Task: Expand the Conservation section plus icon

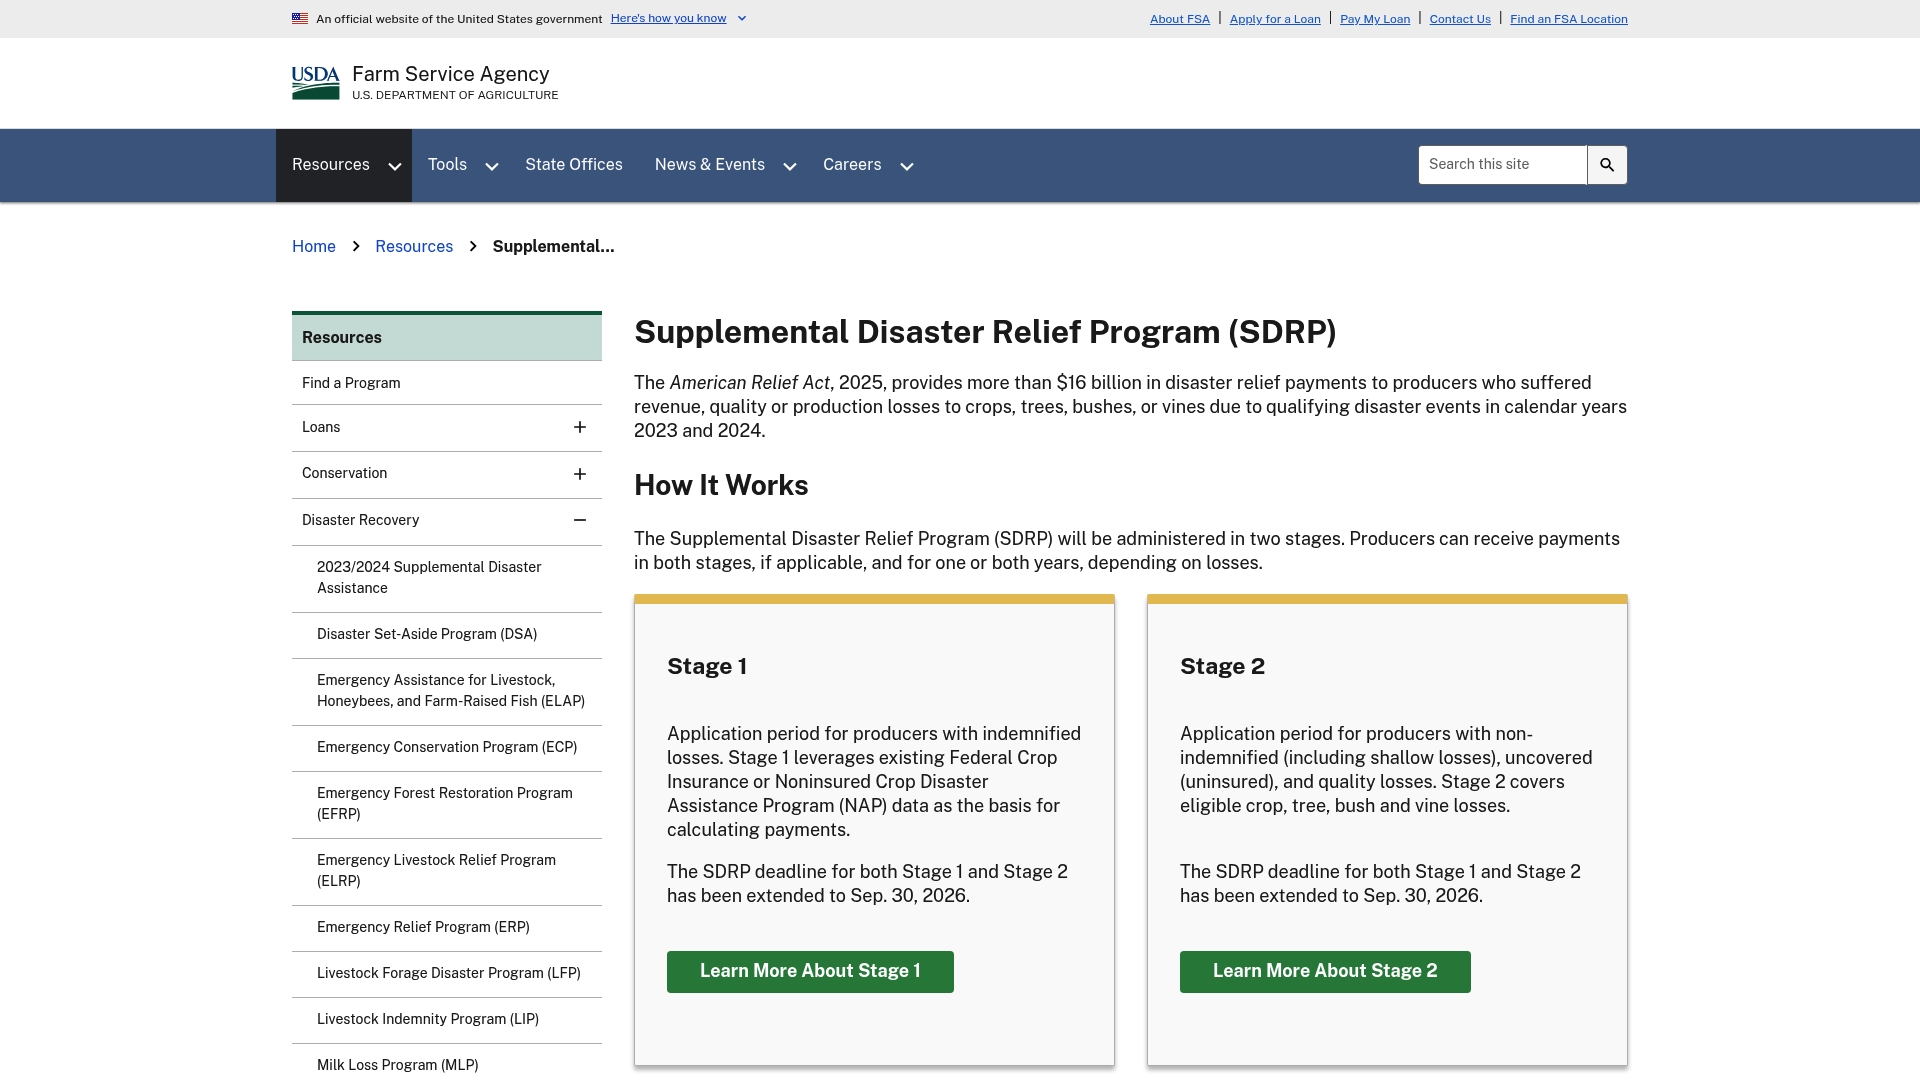Action: [580, 474]
